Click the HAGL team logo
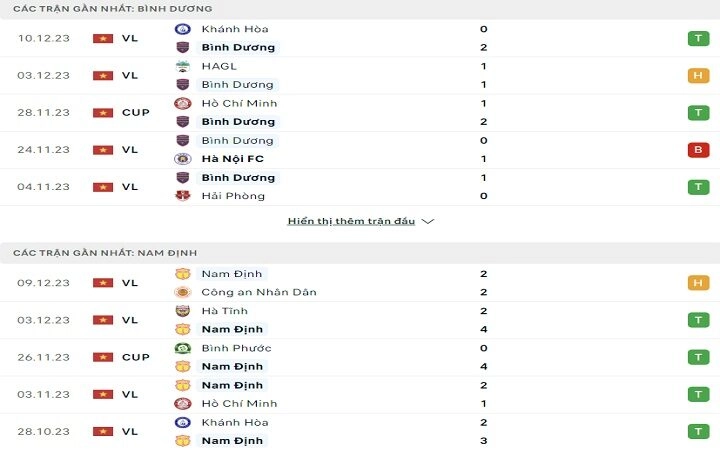This screenshot has height=450, width=720. 183,66
